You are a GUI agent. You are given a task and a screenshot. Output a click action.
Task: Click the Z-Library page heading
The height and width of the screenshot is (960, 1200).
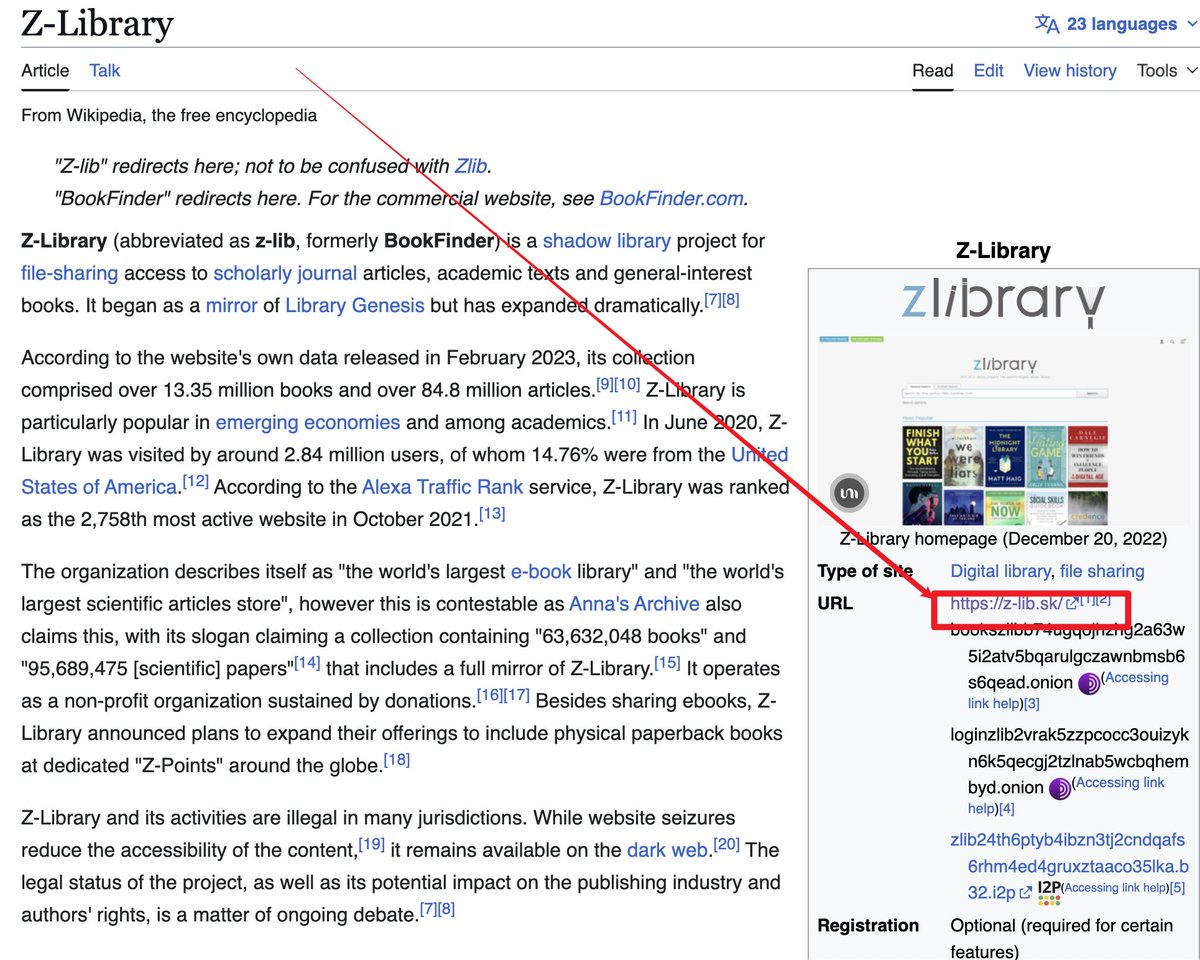[97, 23]
